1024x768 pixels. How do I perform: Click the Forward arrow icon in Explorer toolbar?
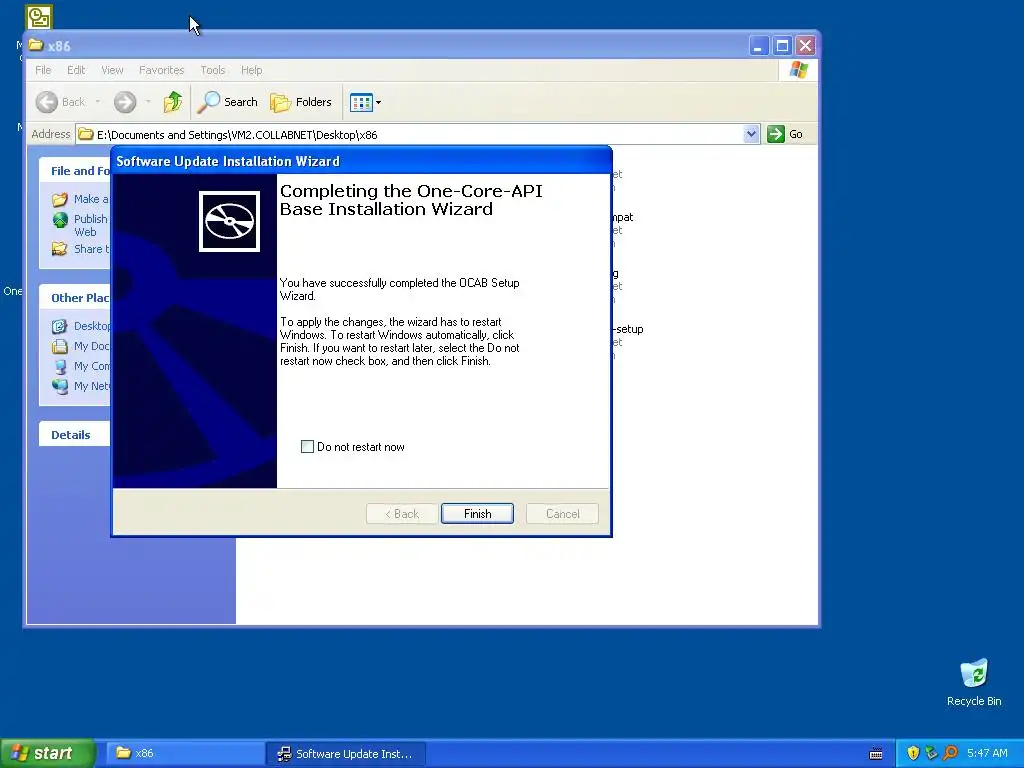[x=125, y=102]
